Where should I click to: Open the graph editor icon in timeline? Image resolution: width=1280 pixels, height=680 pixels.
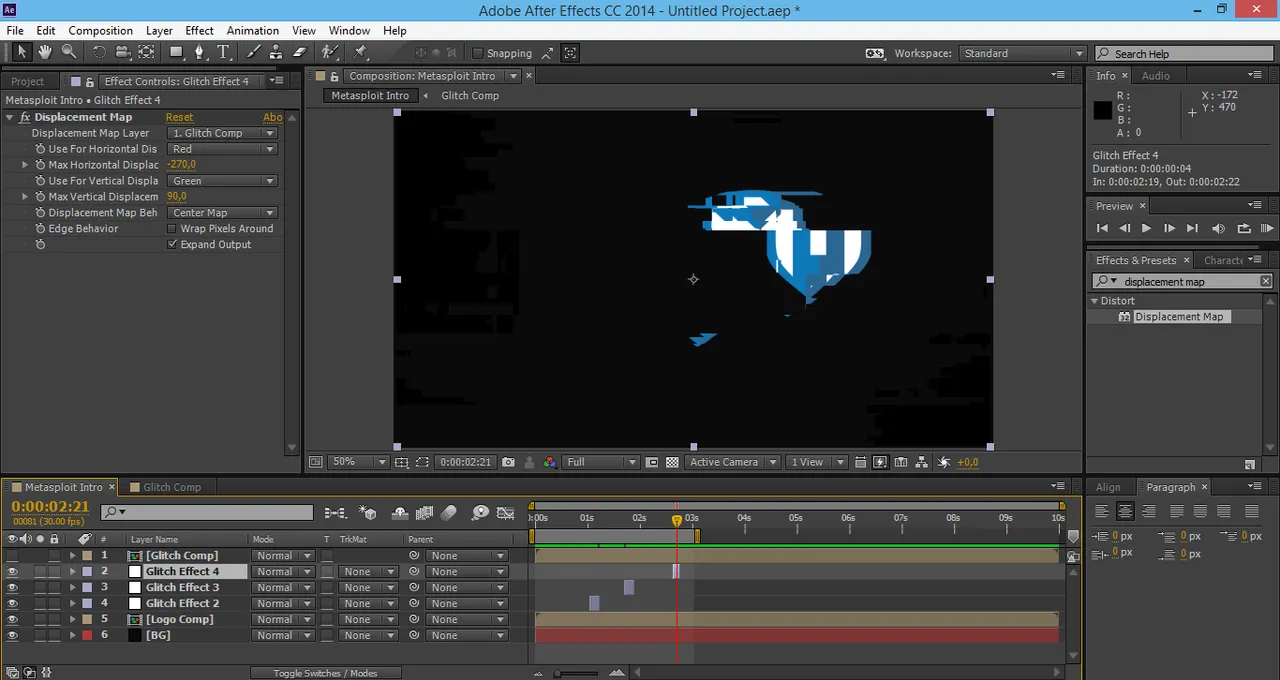click(508, 513)
